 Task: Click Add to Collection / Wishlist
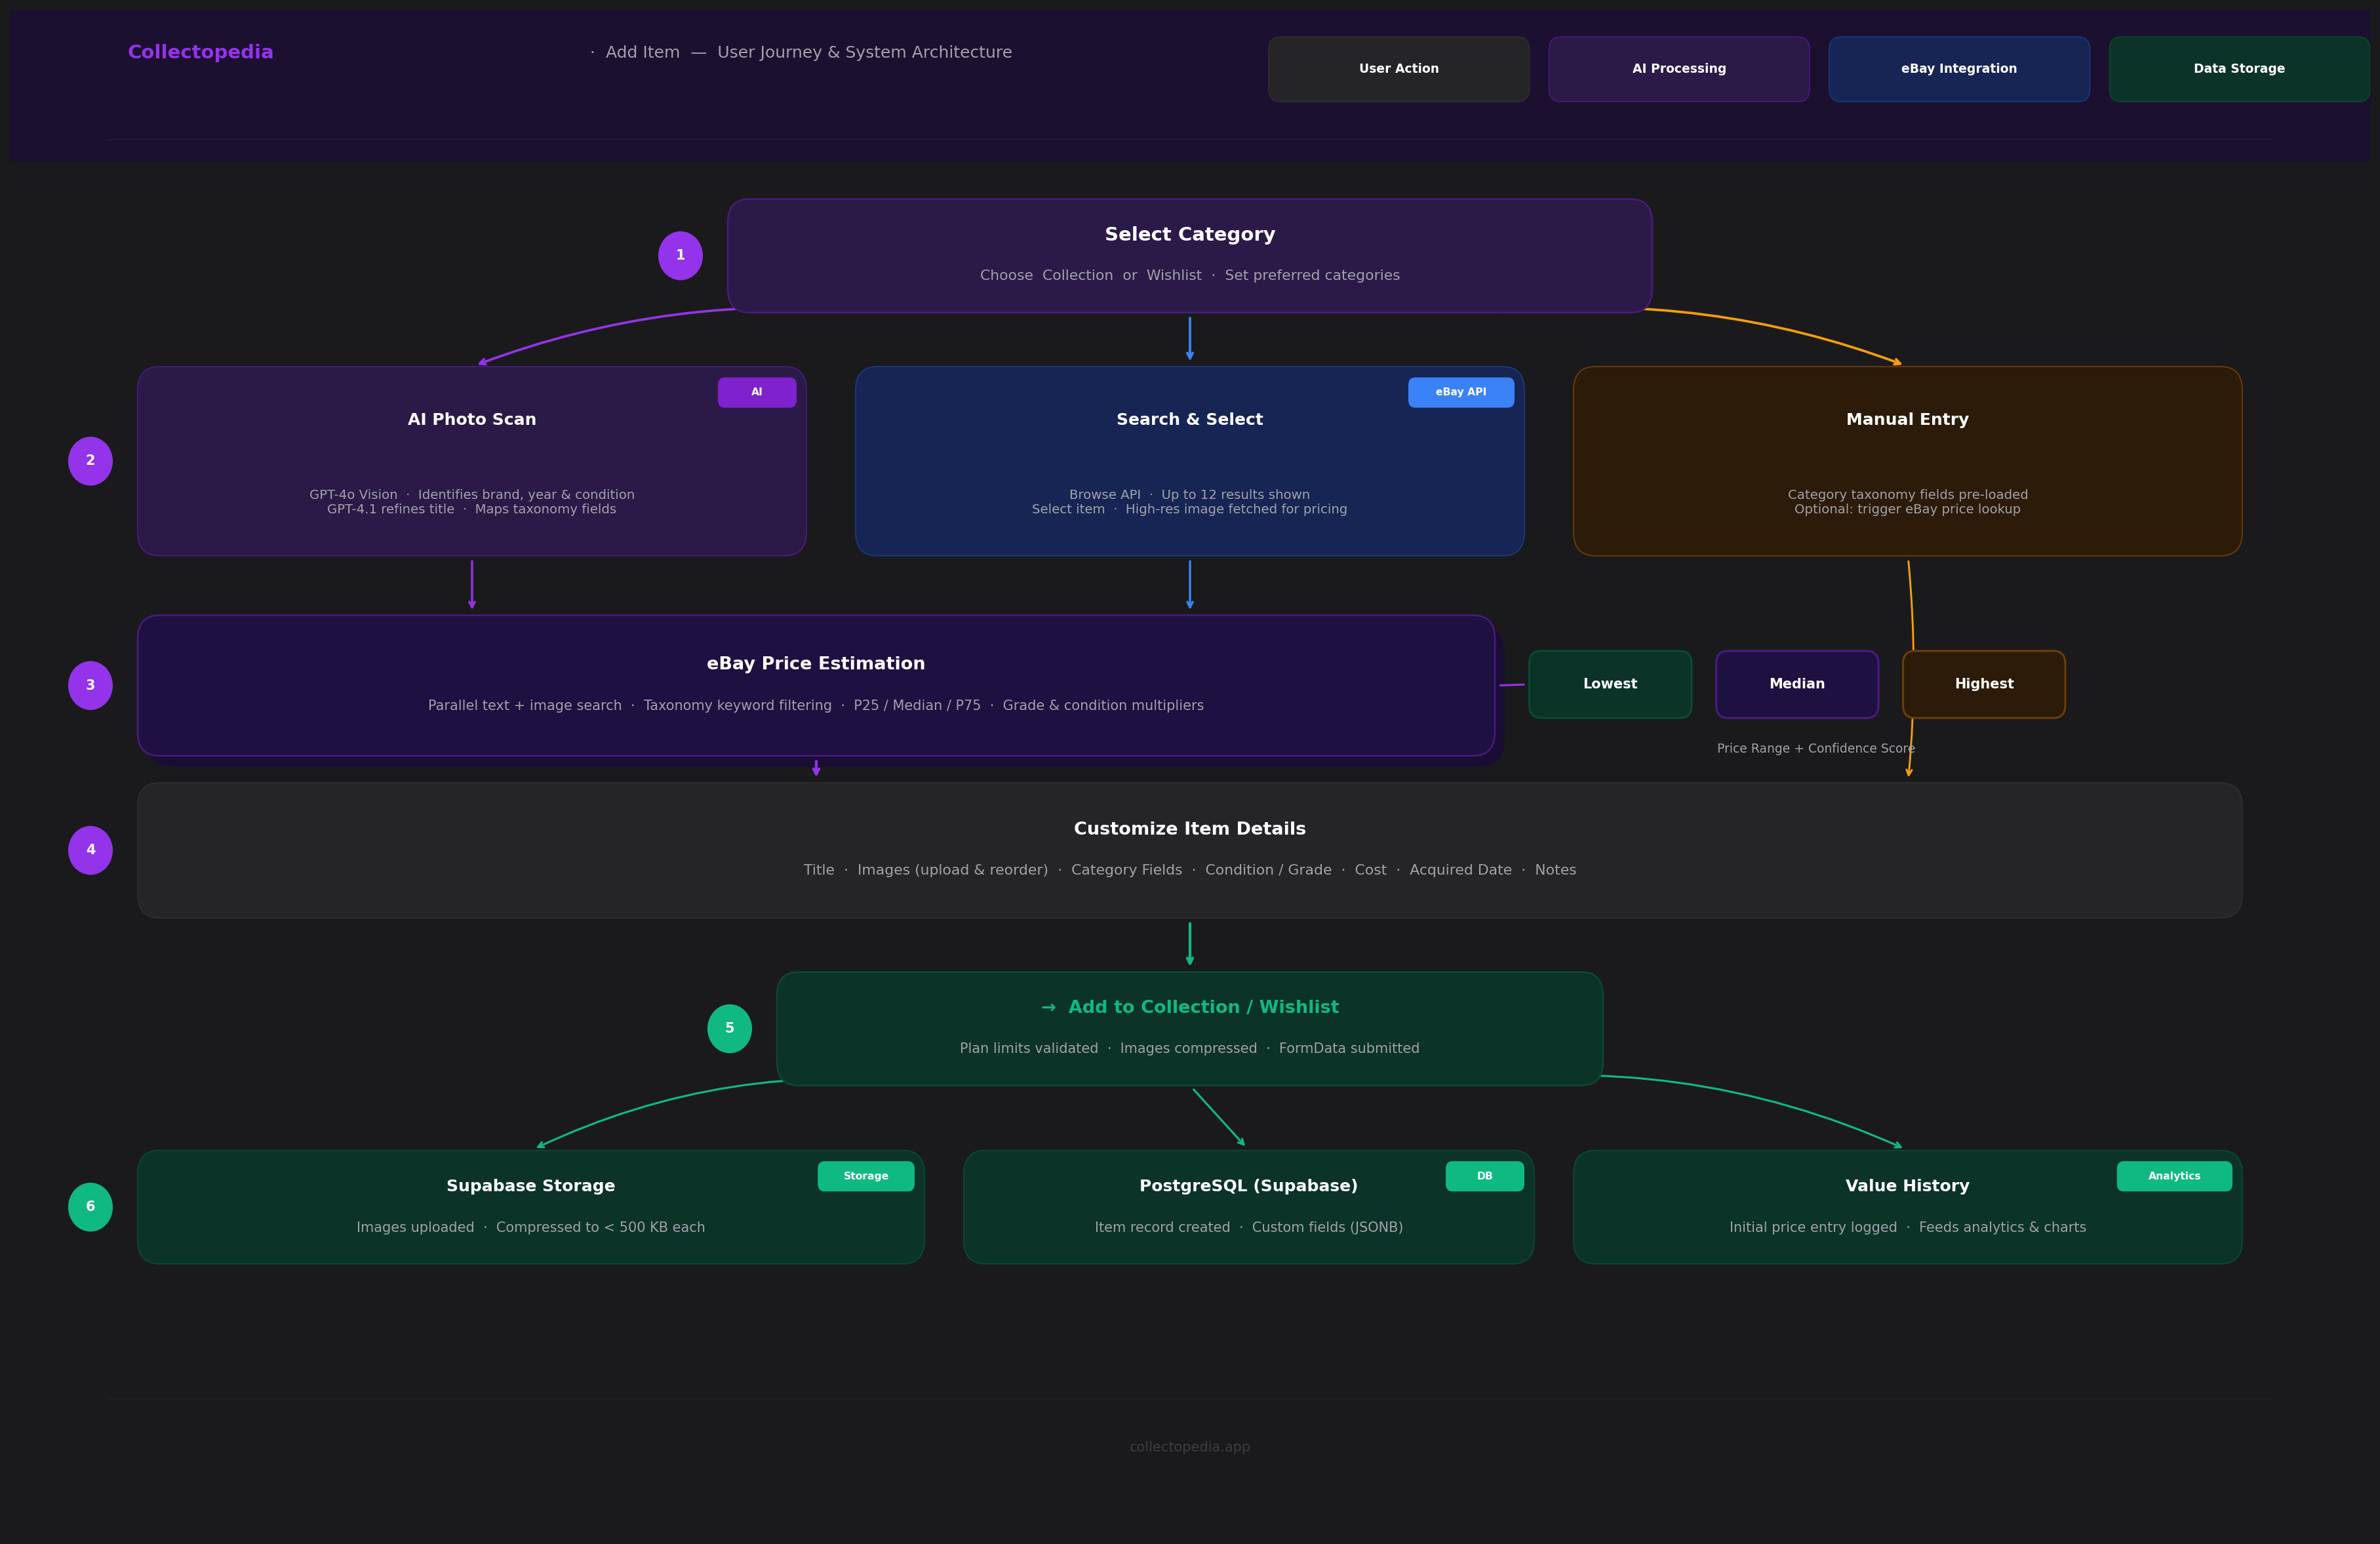point(1189,1027)
